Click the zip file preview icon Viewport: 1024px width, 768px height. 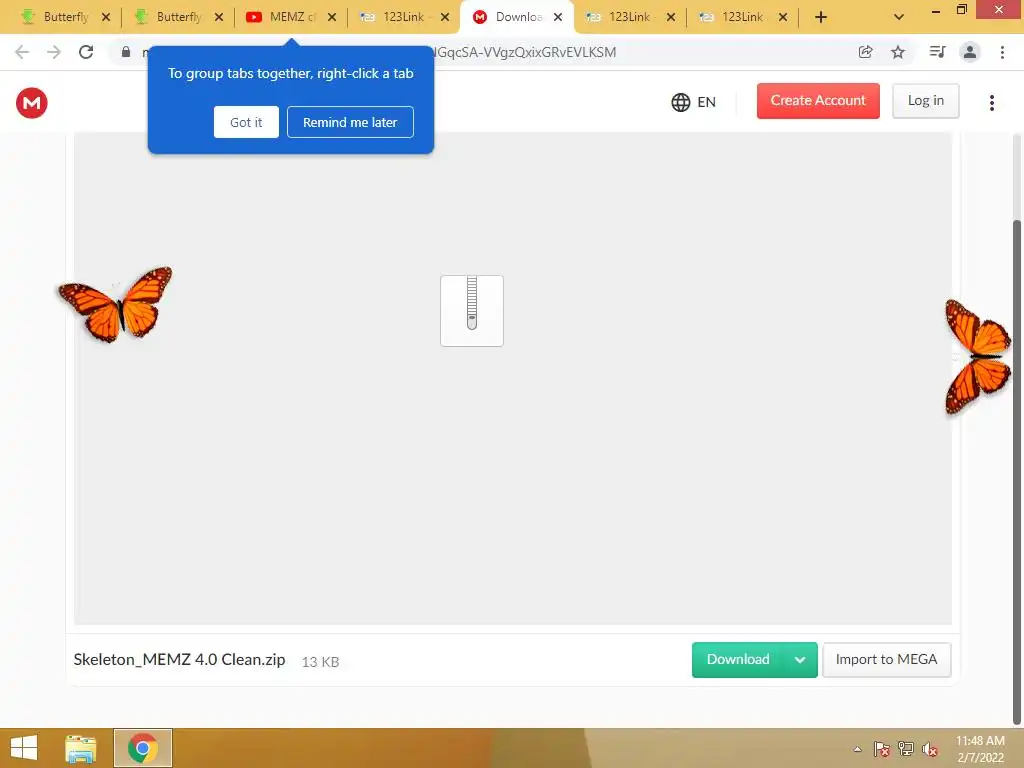click(x=472, y=310)
